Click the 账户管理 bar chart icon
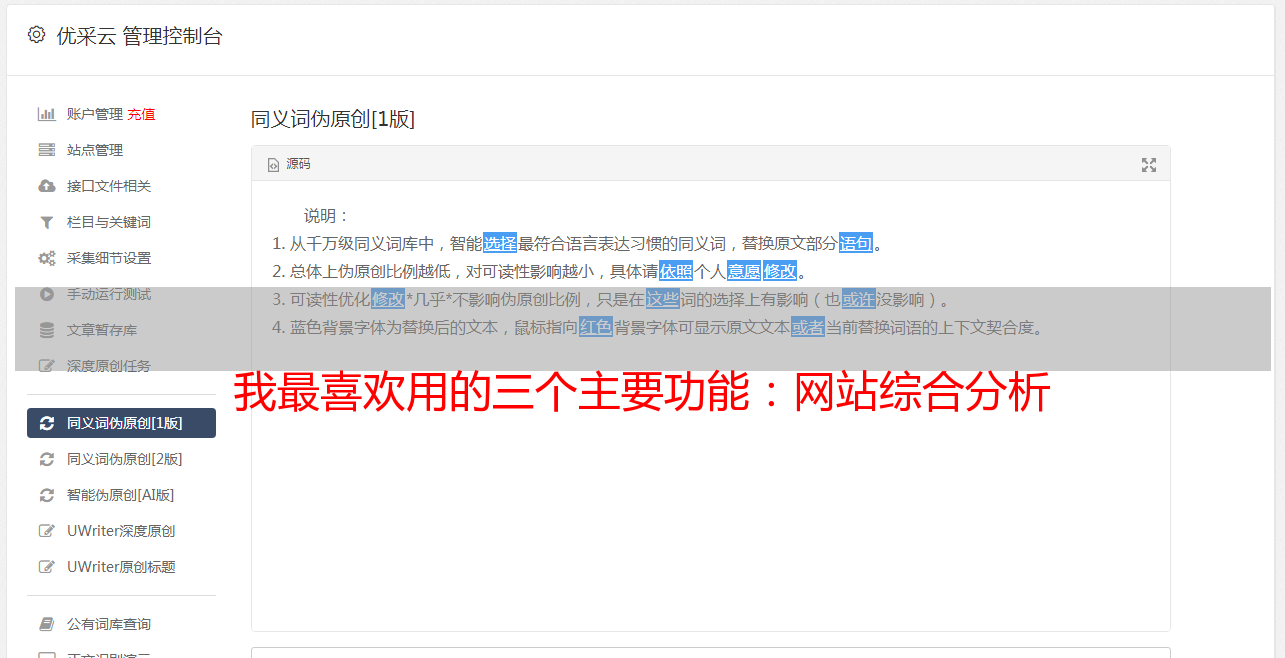 [x=46, y=114]
